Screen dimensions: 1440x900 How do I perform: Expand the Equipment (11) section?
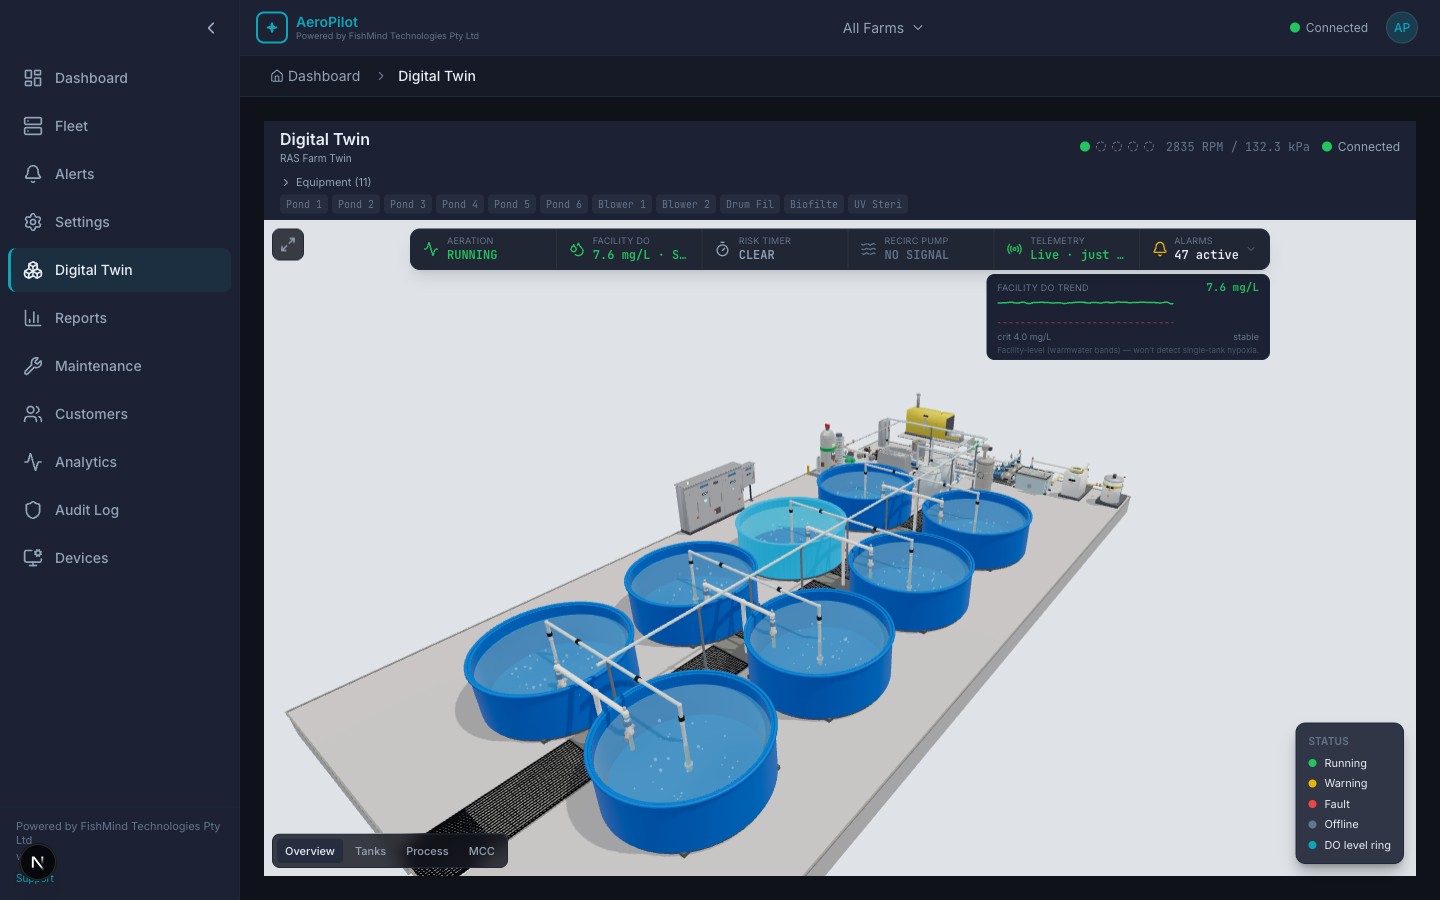(x=326, y=182)
